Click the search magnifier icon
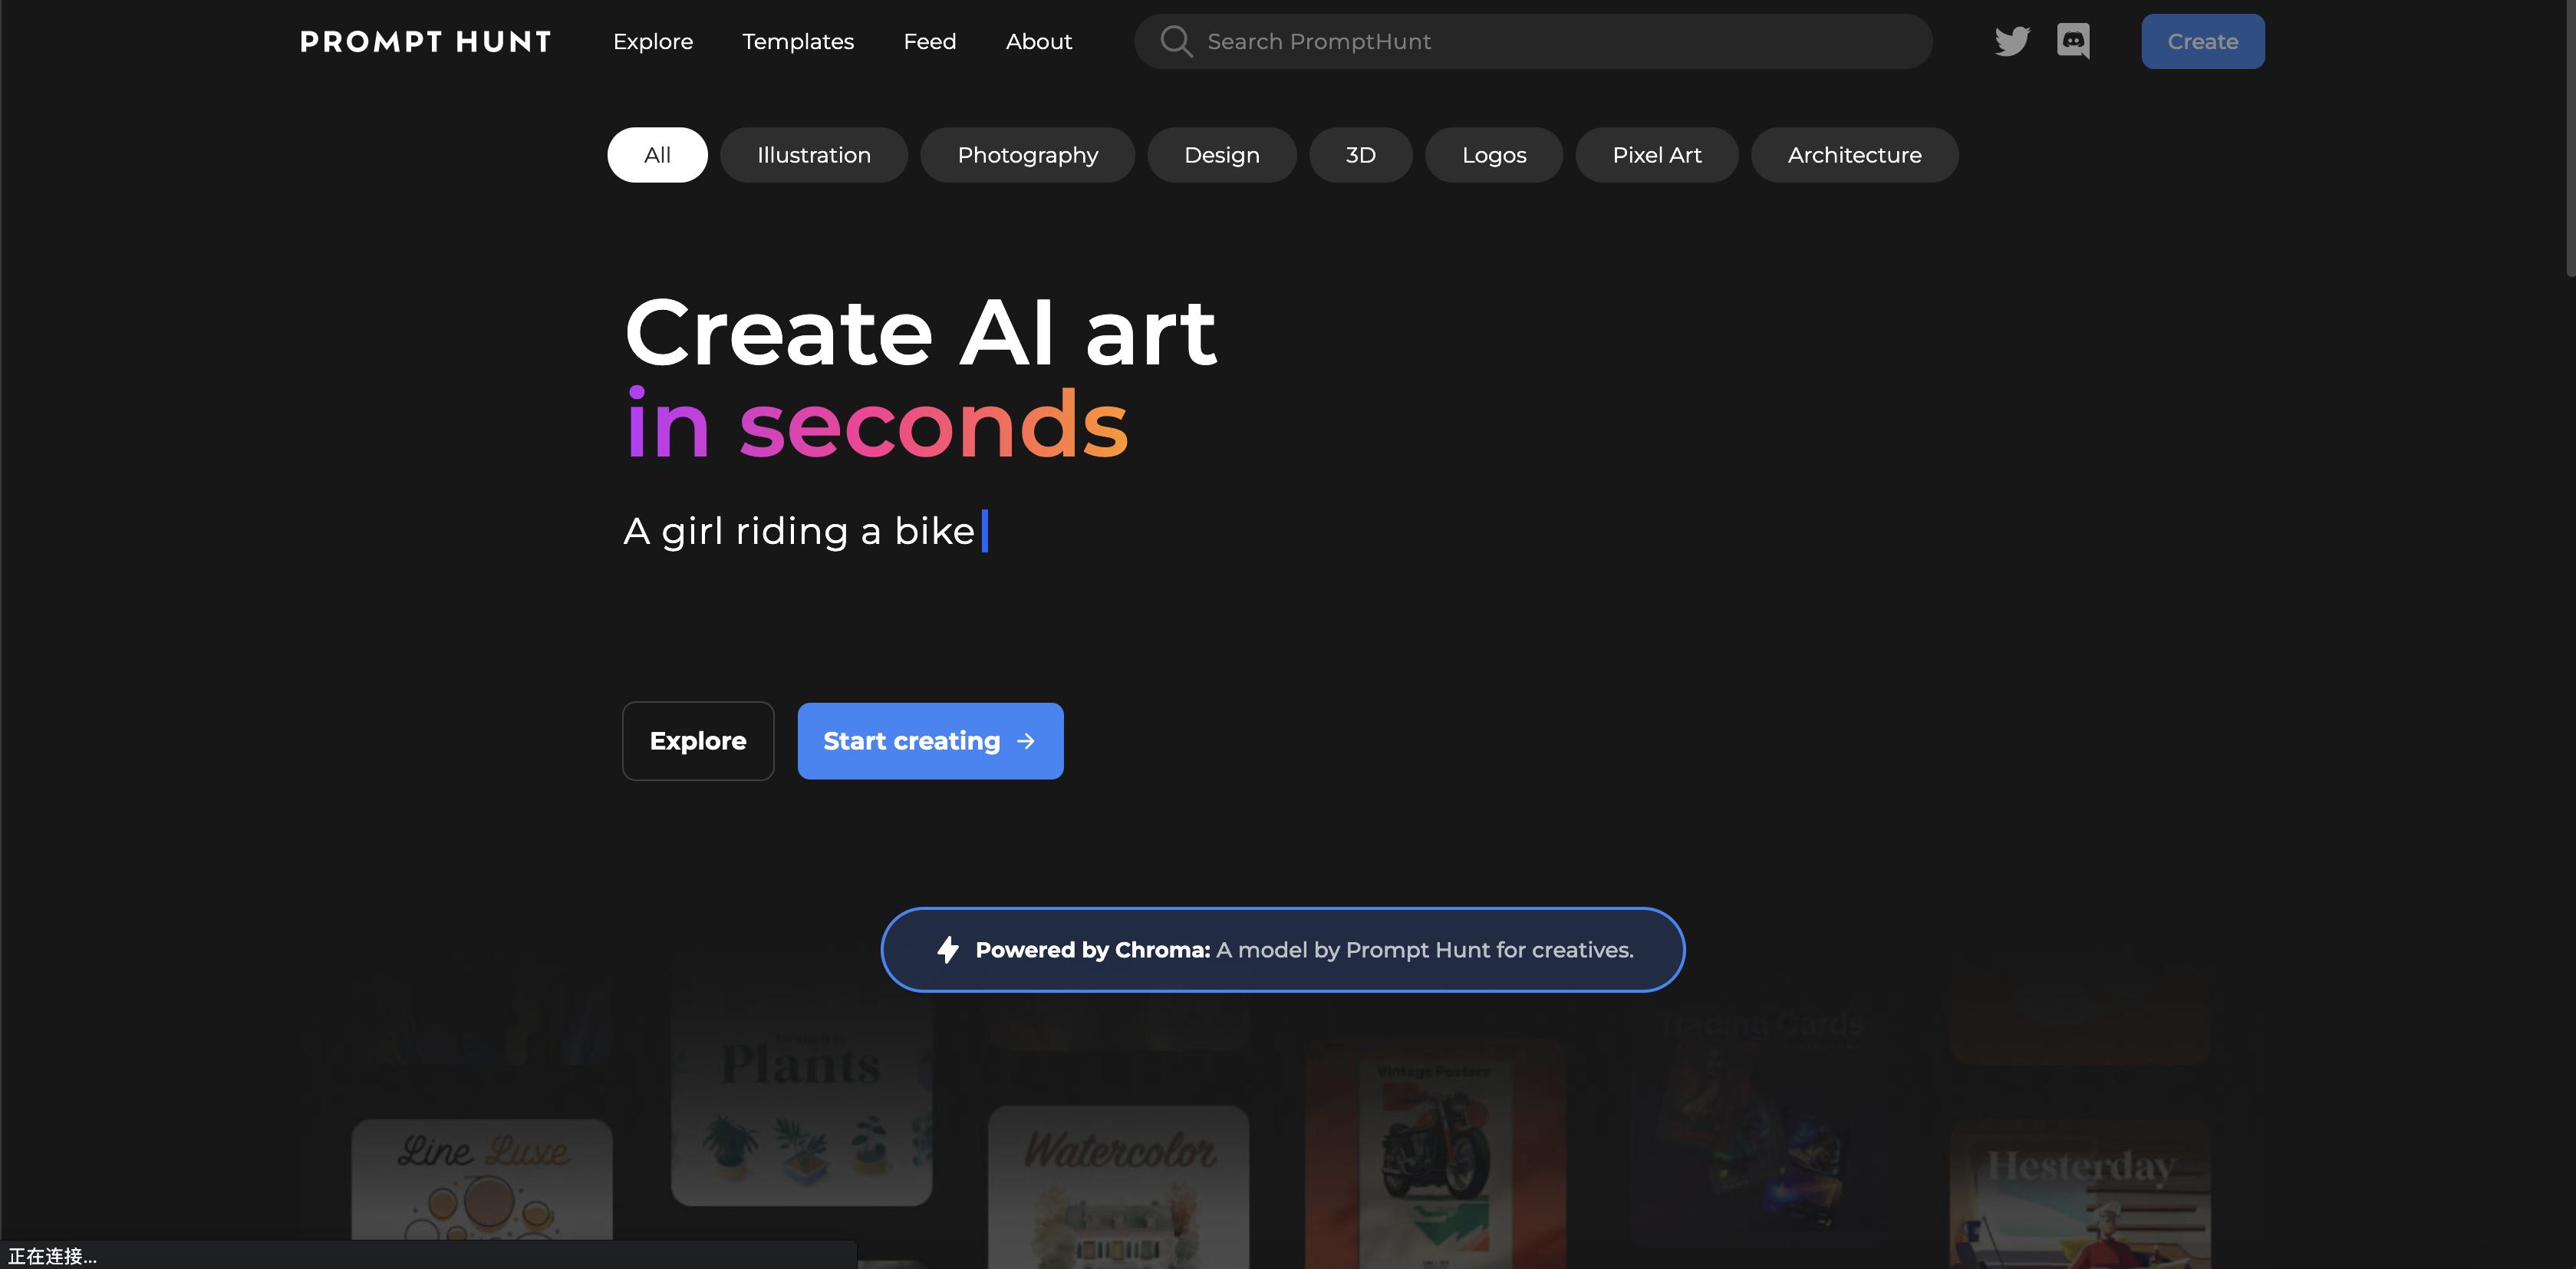Viewport: 2576px width, 1269px height. click(1176, 41)
